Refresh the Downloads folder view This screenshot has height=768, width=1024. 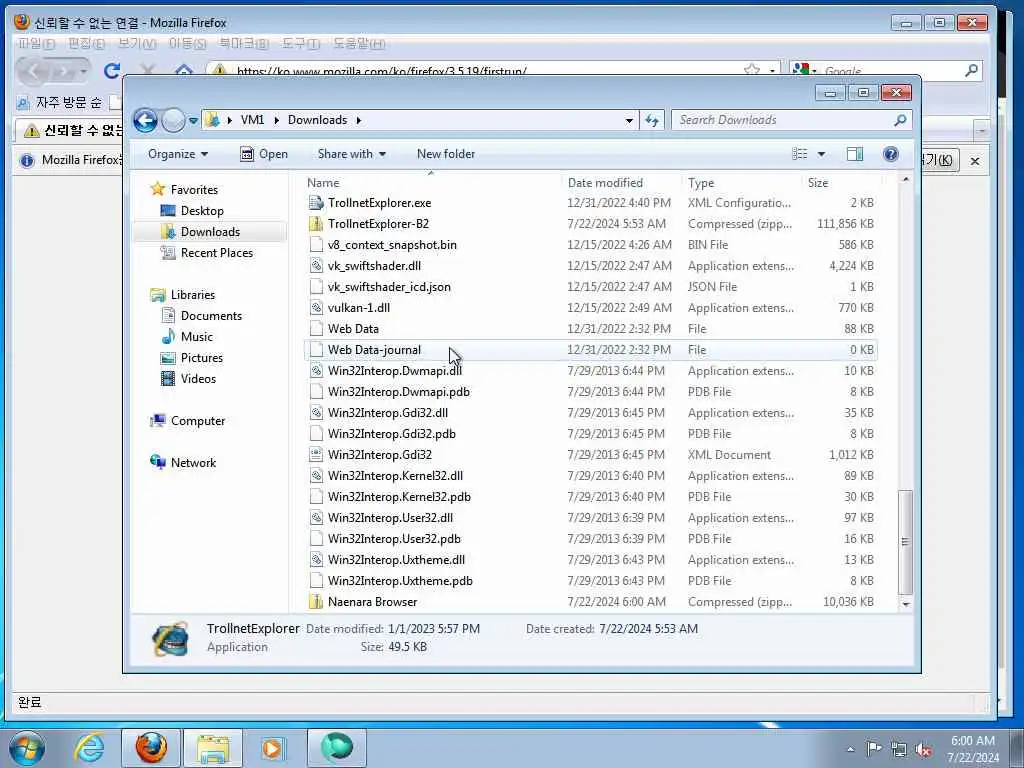(x=652, y=120)
